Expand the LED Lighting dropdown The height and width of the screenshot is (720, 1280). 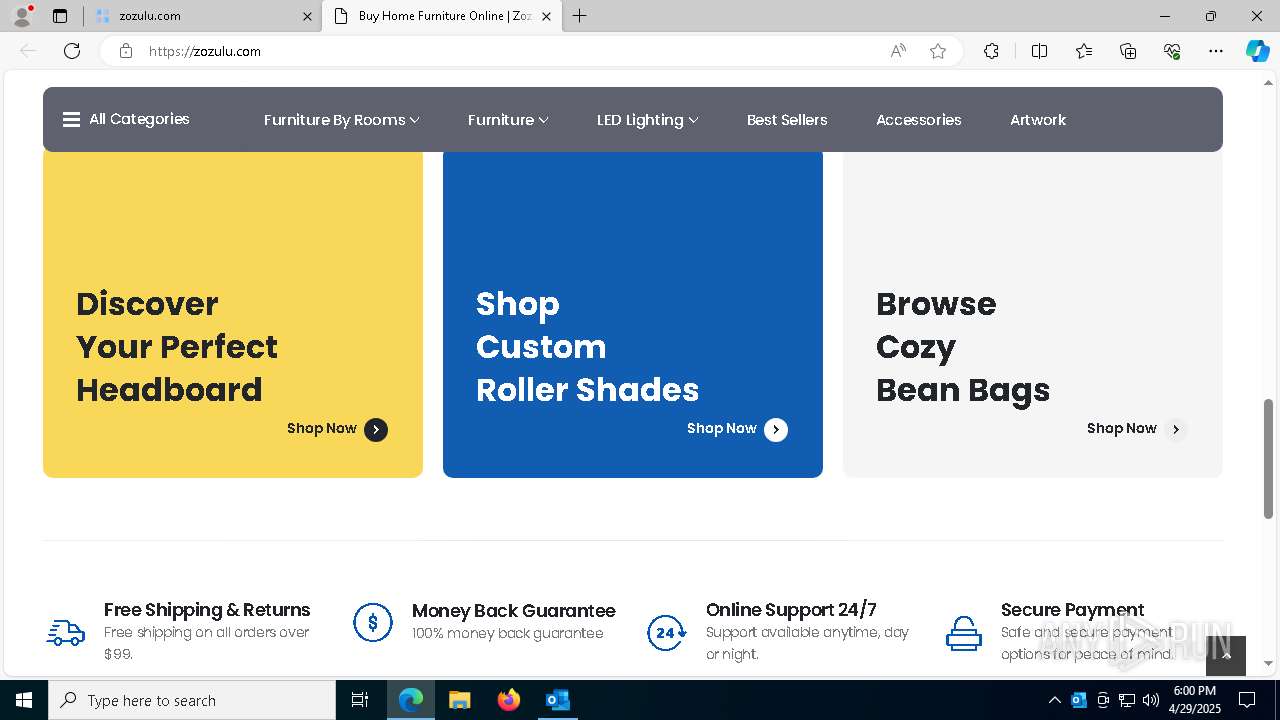(647, 120)
